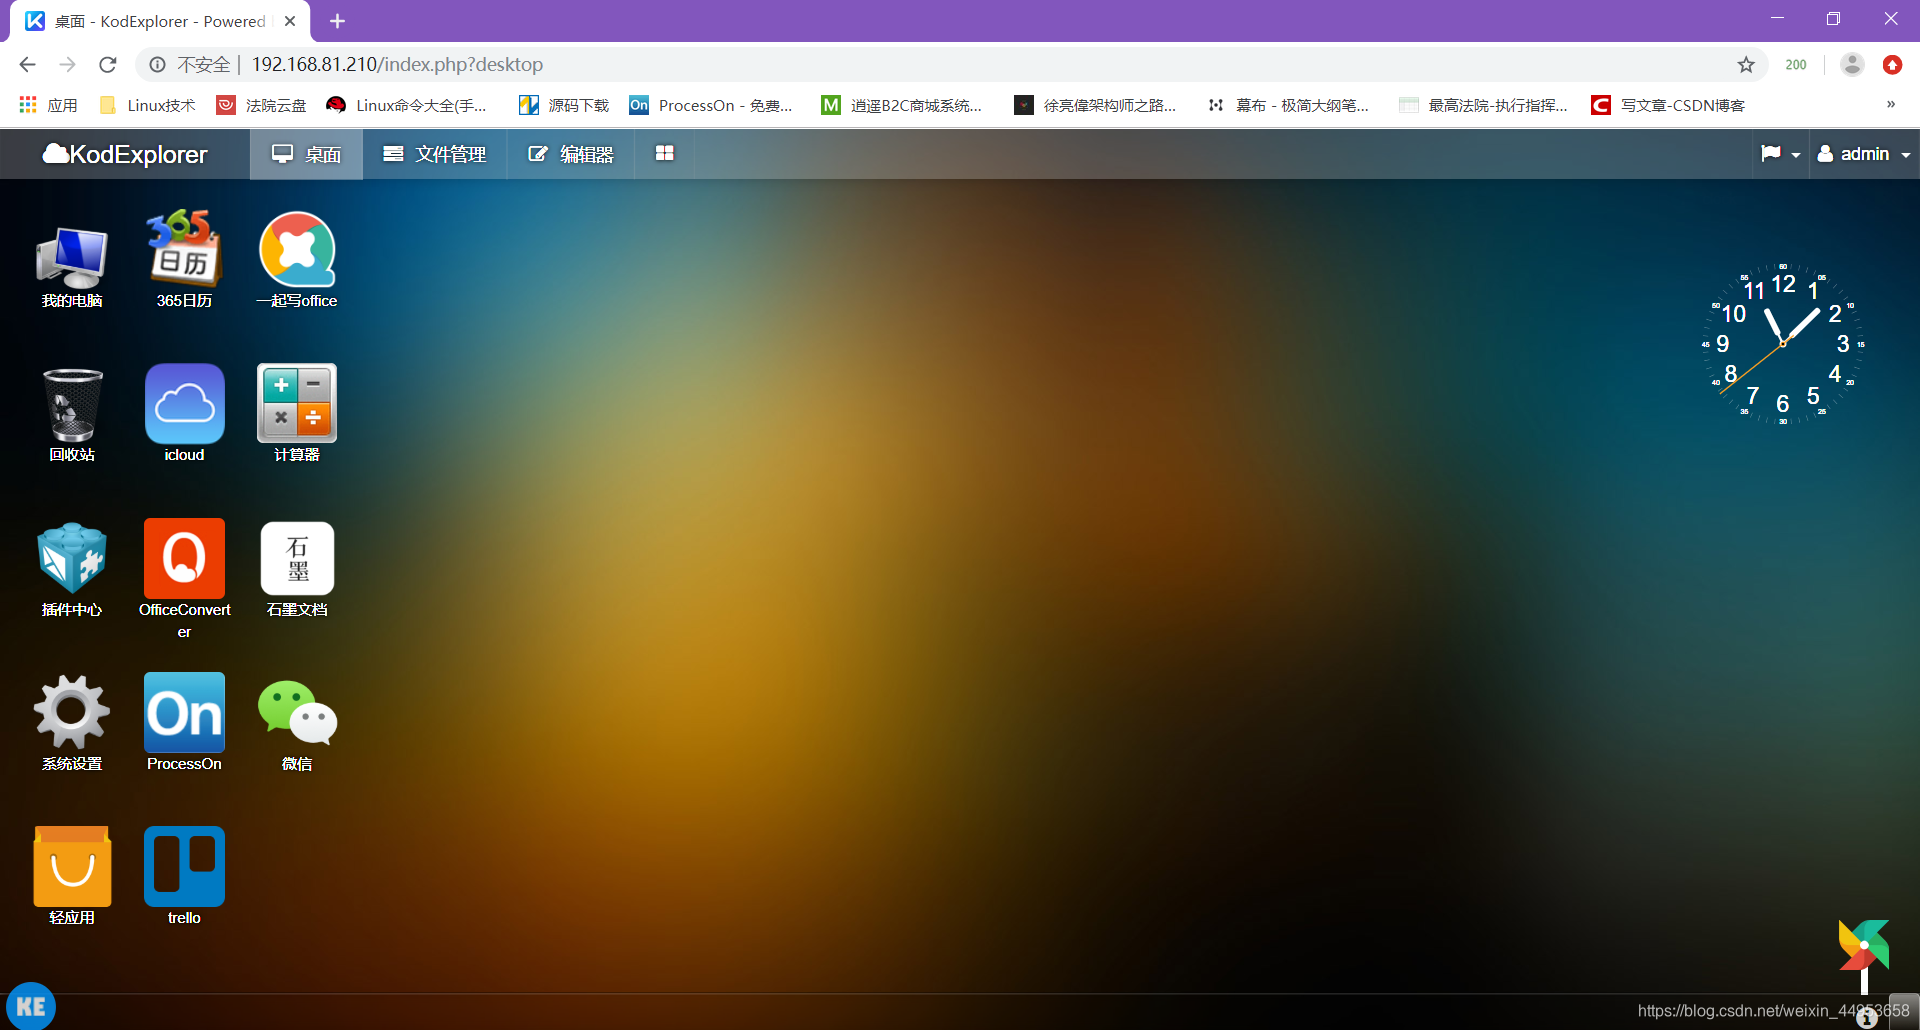Screen dimensions: 1920x1030
Task: Open the Chrome profile avatar
Action: (1852, 64)
